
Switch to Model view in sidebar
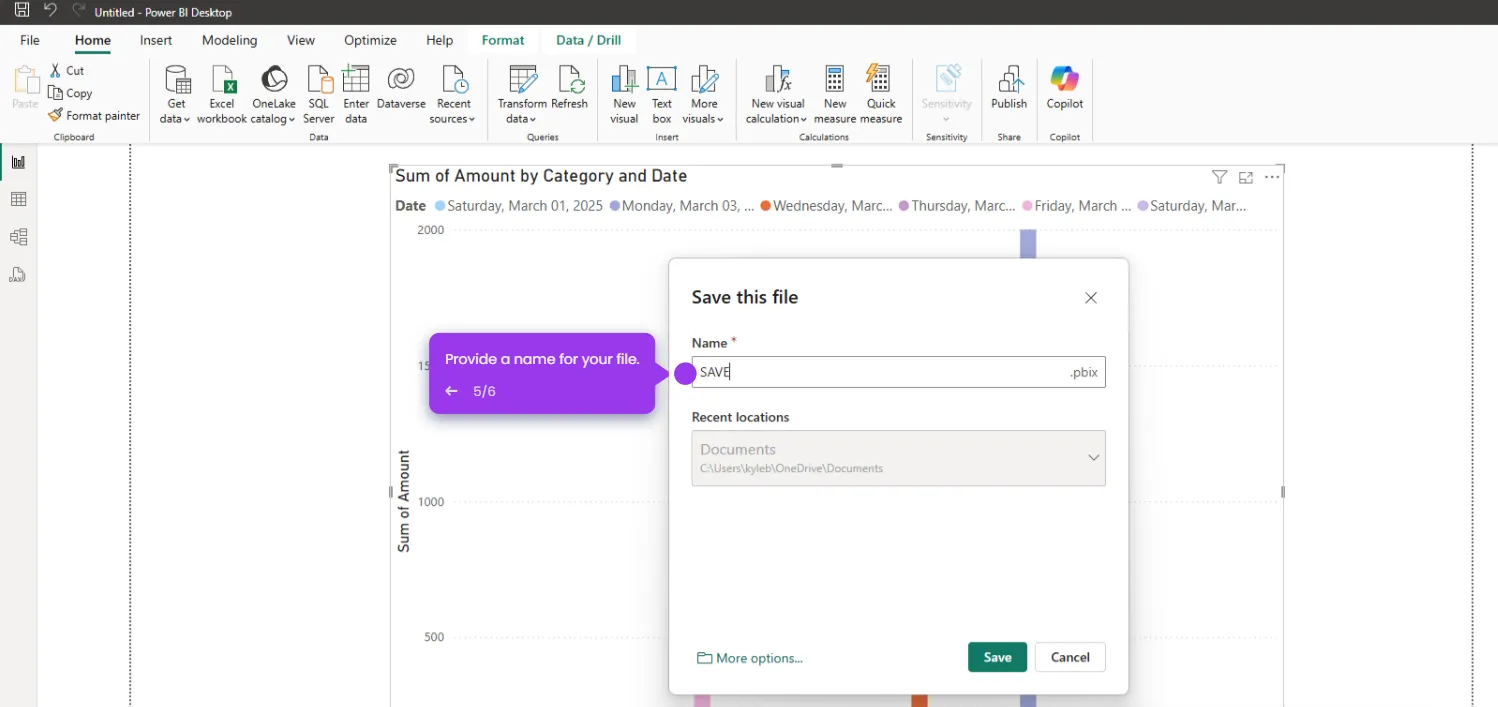tap(18, 237)
